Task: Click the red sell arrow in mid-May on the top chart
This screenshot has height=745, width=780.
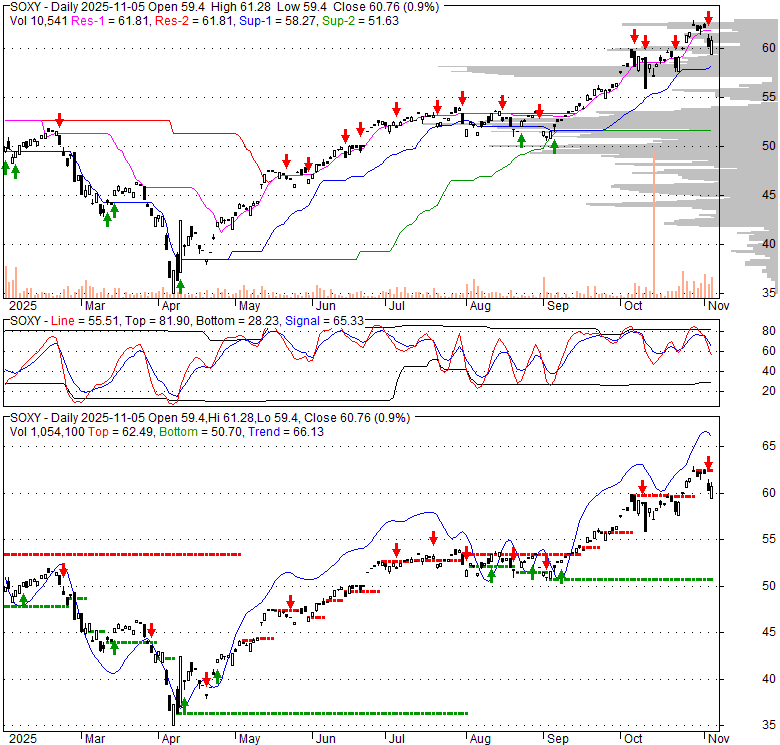Action: pos(287,161)
